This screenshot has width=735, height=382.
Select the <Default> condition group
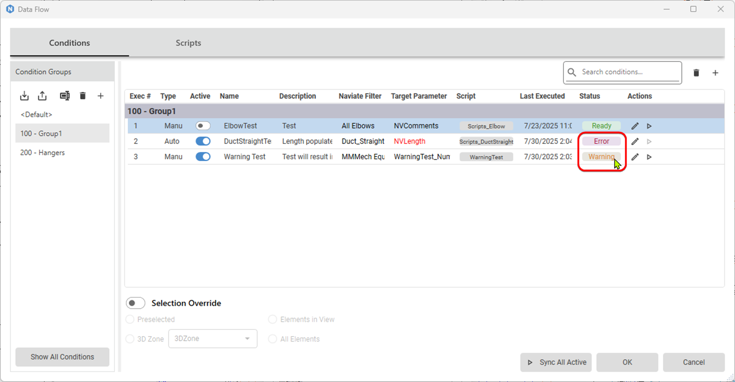[62, 114]
